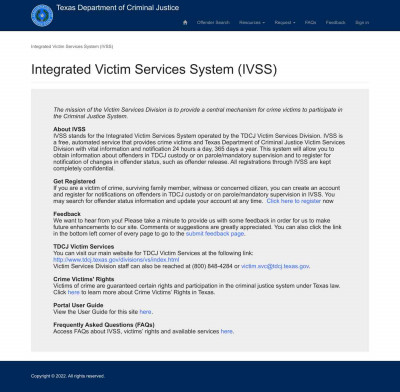Open Feedback from the top navigation

pos(335,22)
